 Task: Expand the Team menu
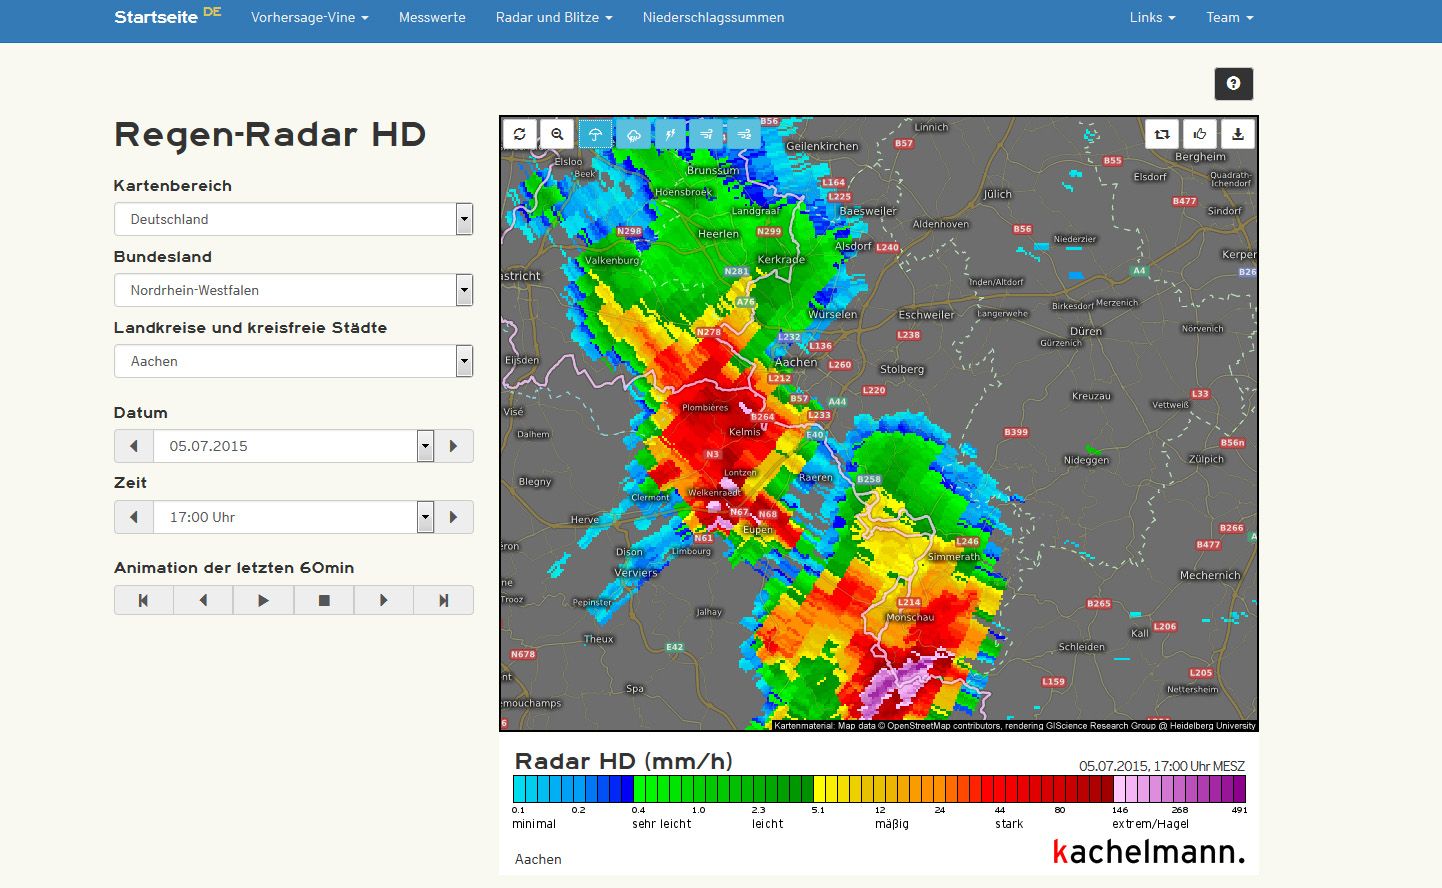(1230, 17)
